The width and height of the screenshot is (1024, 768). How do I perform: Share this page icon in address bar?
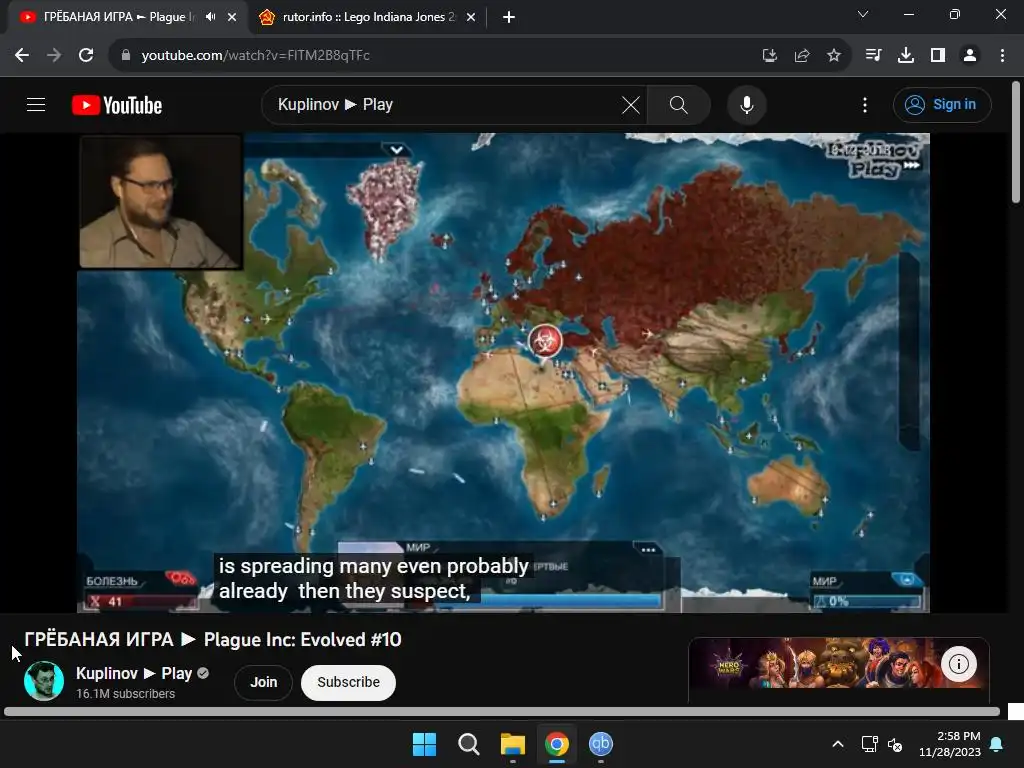[802, 56]
